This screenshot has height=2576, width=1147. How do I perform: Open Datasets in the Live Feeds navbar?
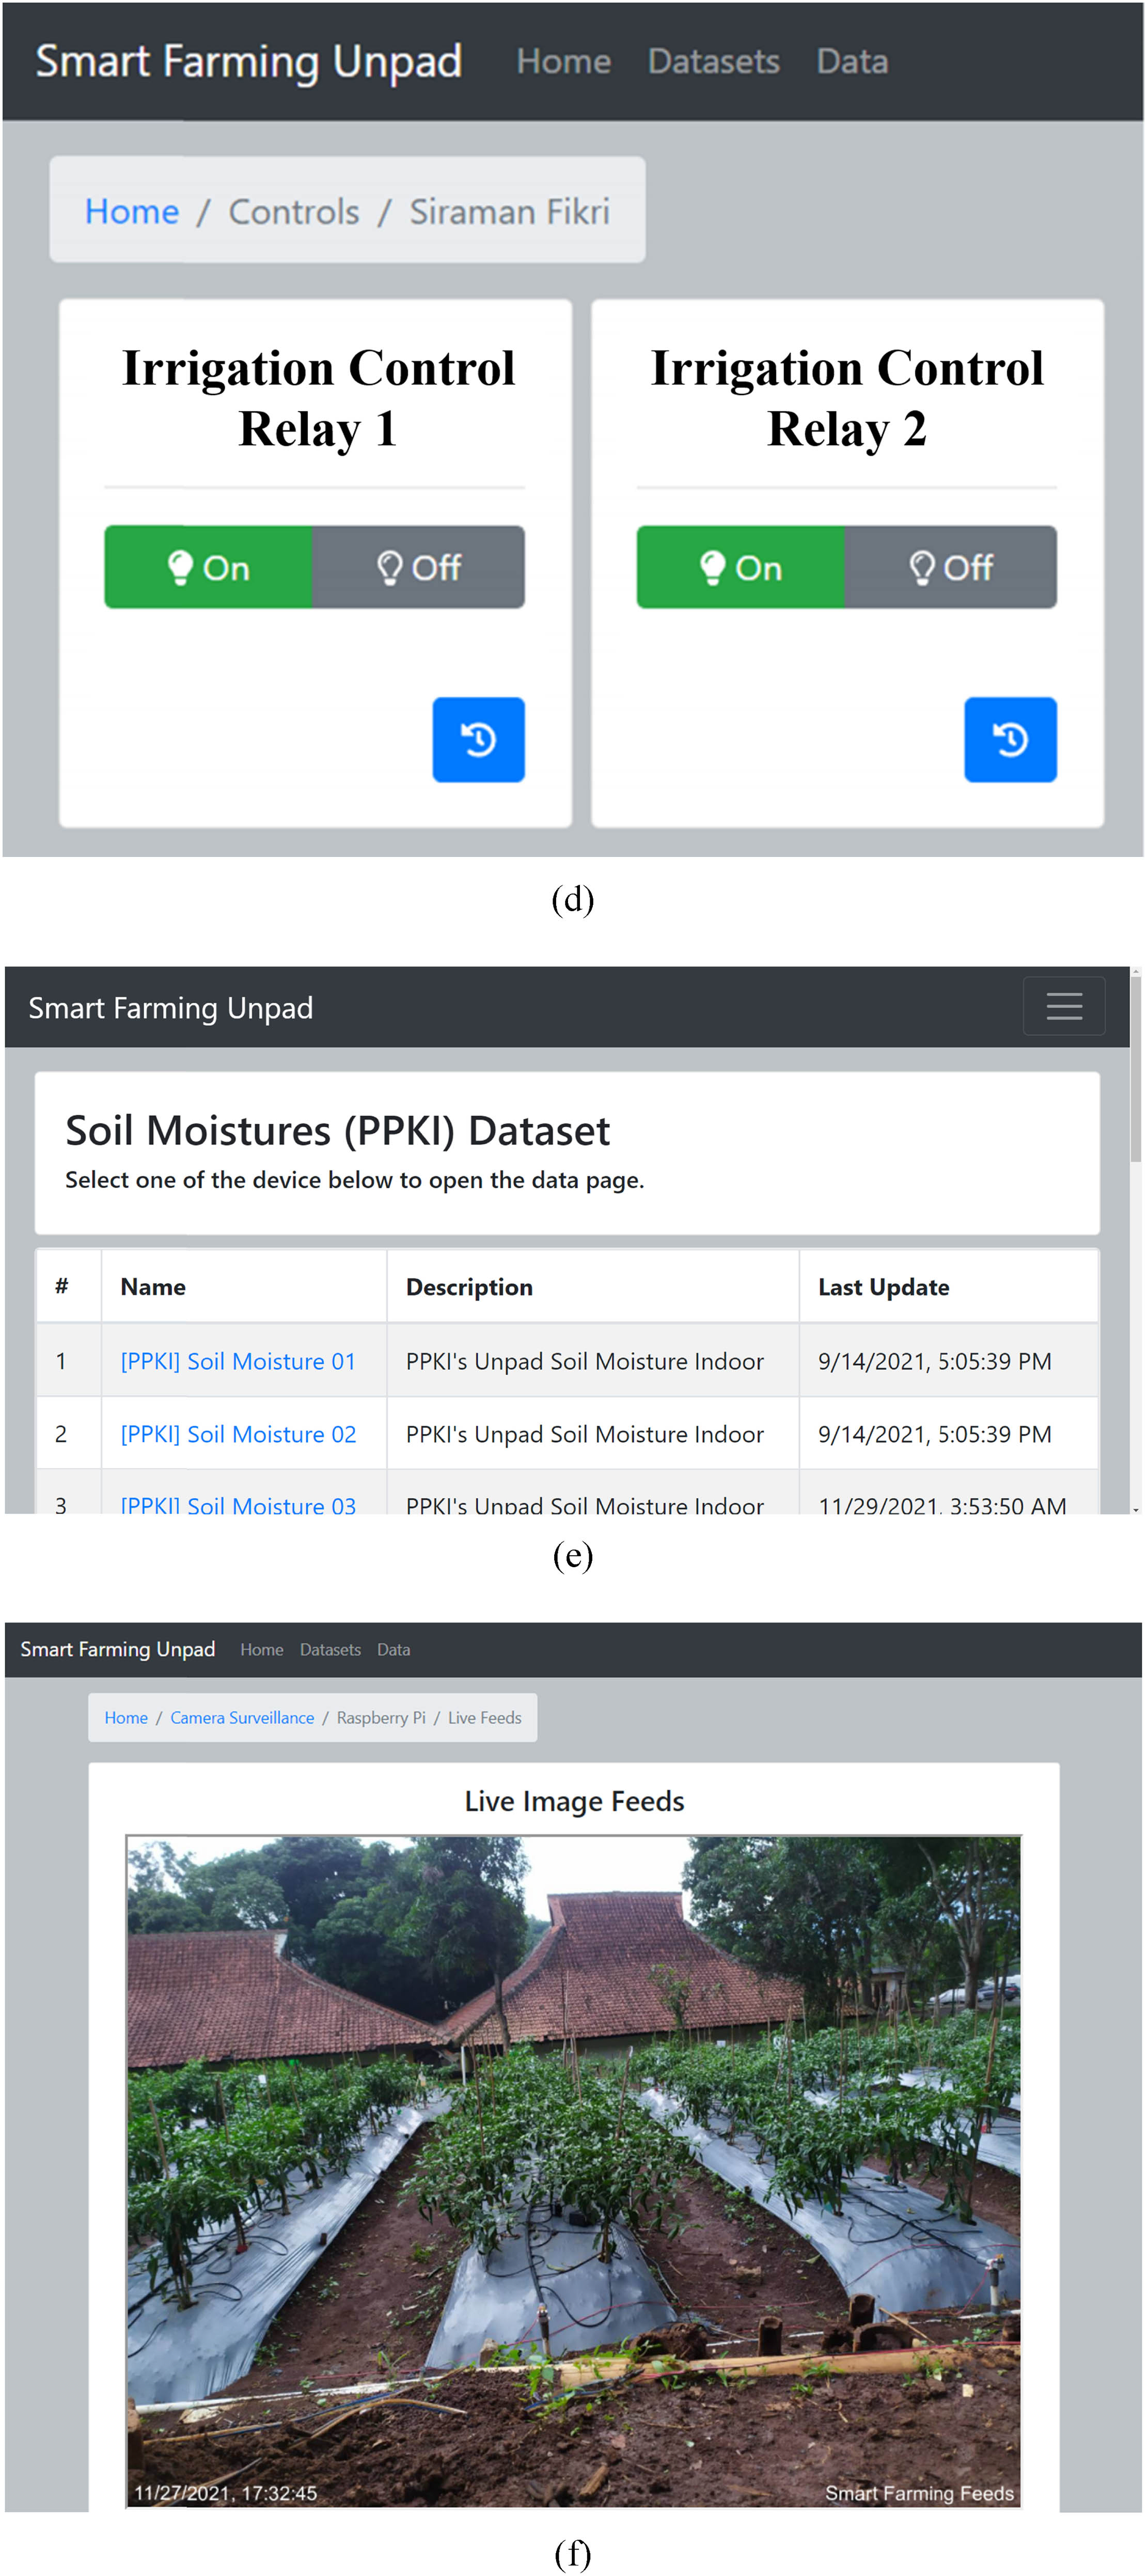(330, 1649)
